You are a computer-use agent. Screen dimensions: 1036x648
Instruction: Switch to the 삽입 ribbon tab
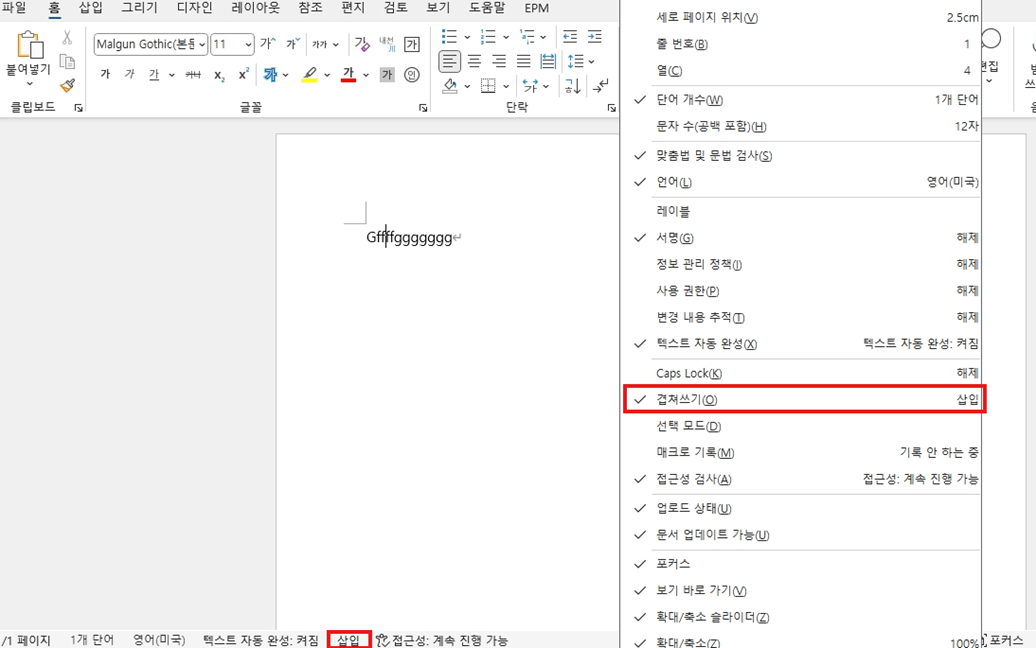tap(91, 8)
